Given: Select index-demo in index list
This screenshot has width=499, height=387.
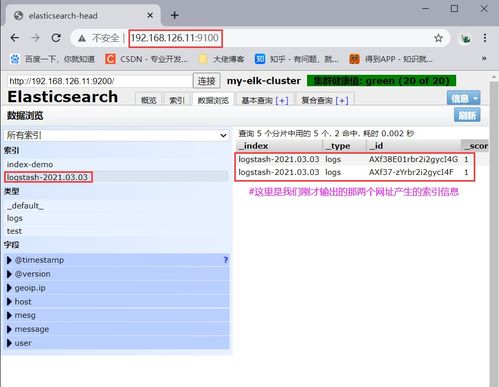Looking at the screenshot, I should click(30, 164).
